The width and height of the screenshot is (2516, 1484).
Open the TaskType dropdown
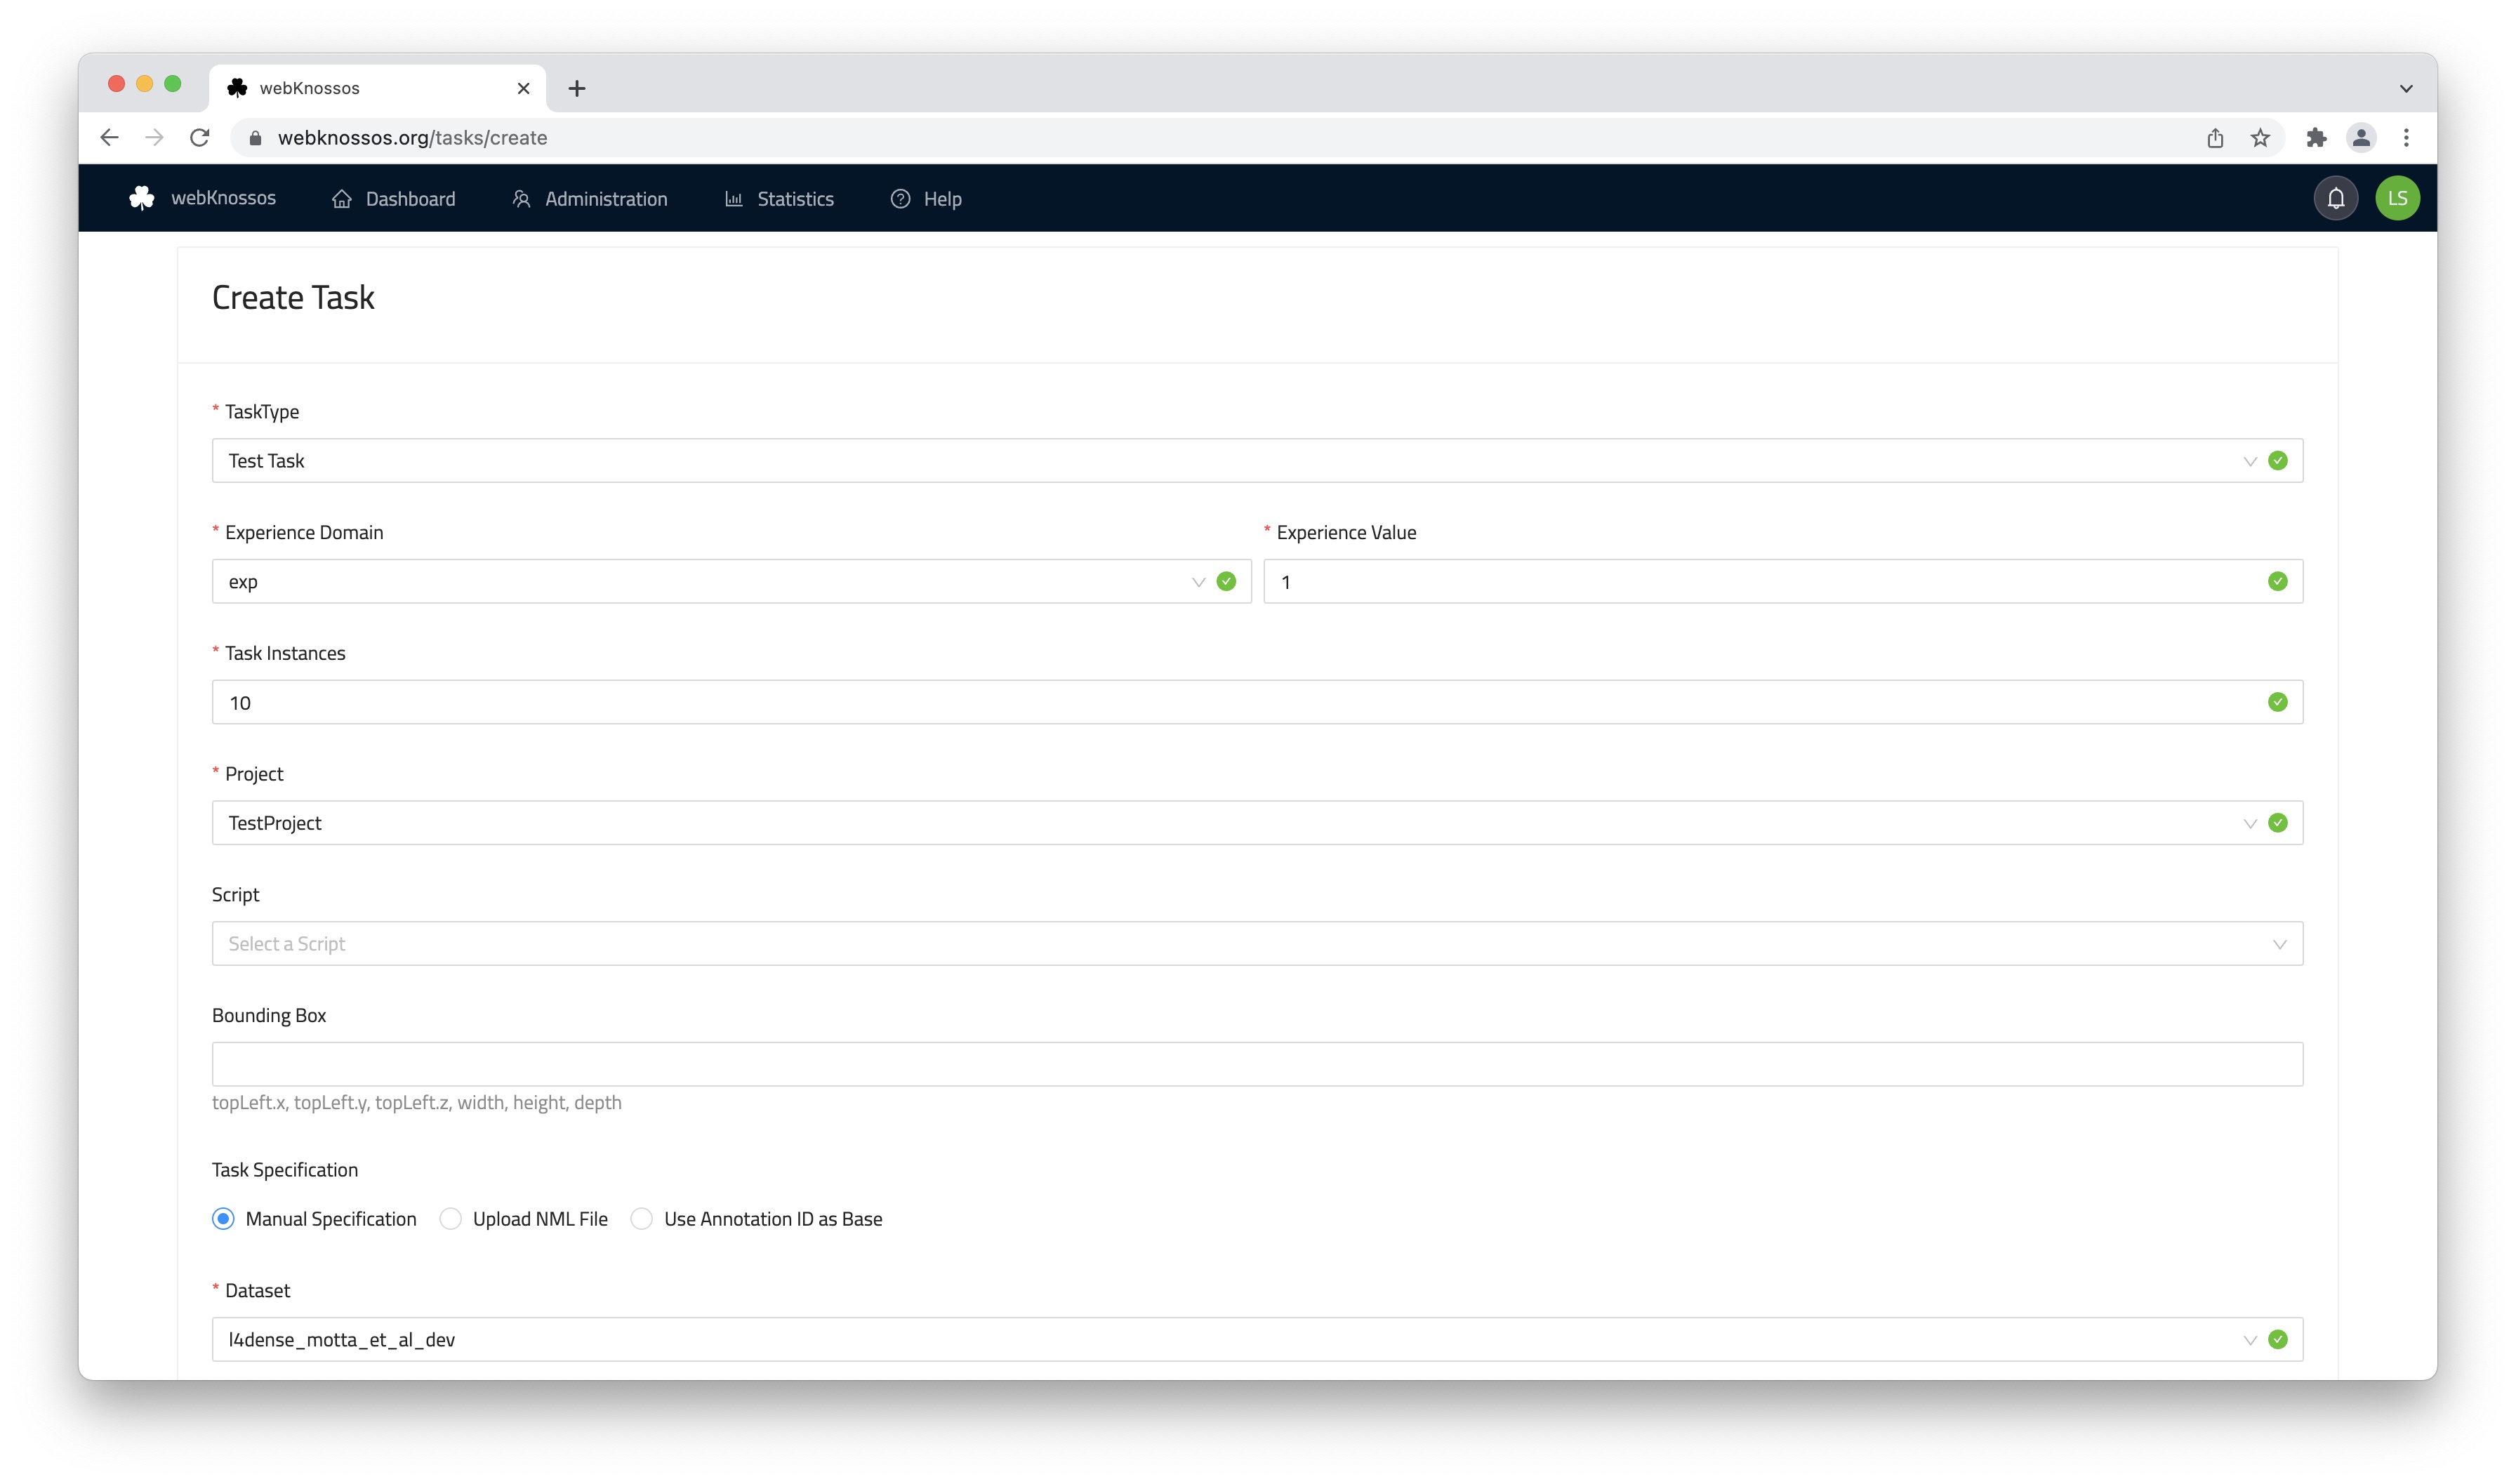pyautogui.click(x=1257, y=461)
